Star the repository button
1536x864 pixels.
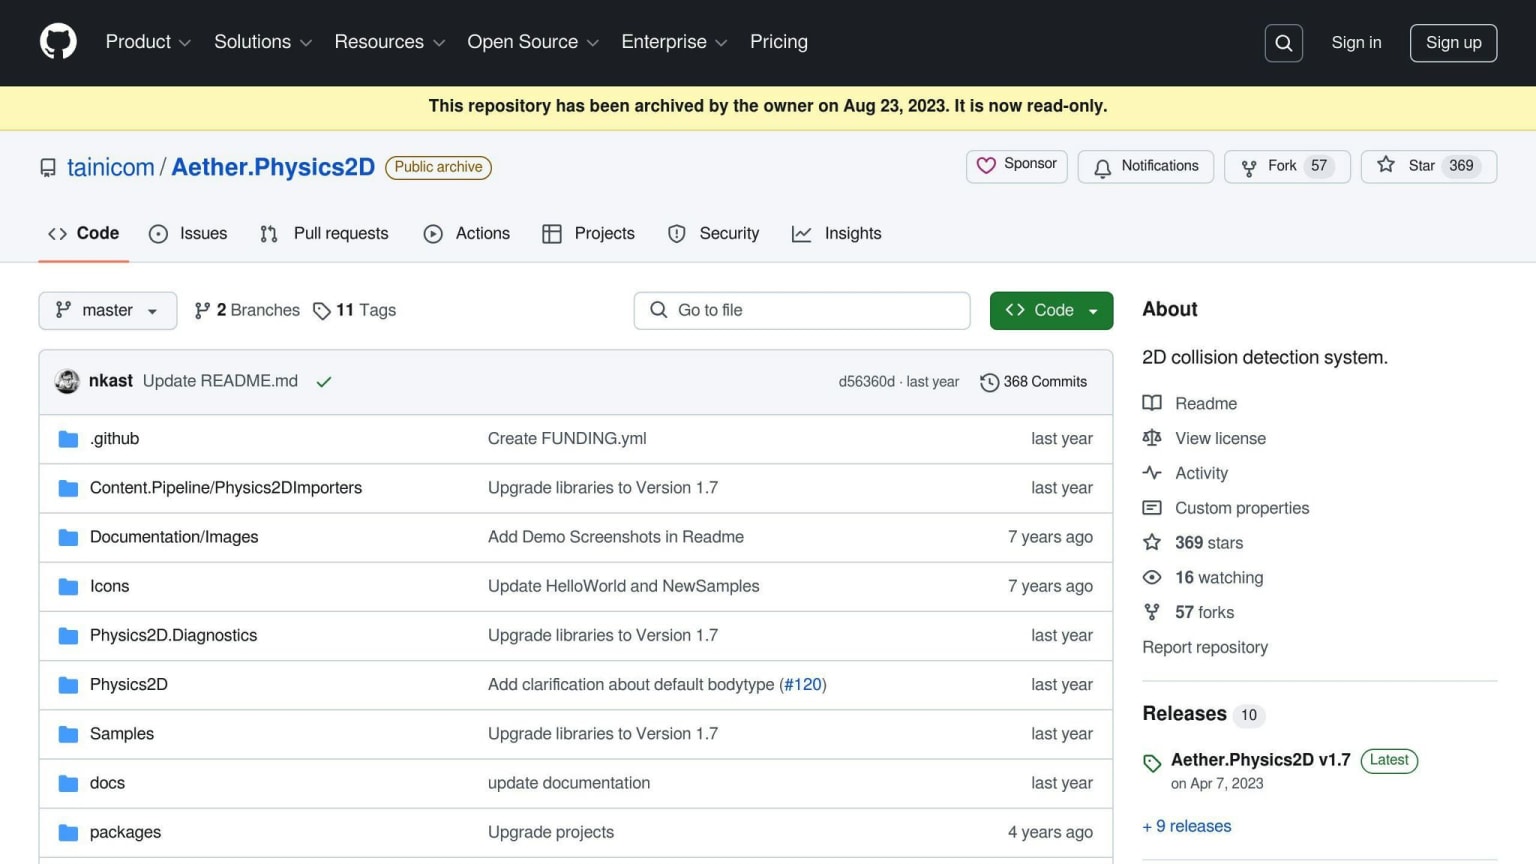coord(1428,166)
